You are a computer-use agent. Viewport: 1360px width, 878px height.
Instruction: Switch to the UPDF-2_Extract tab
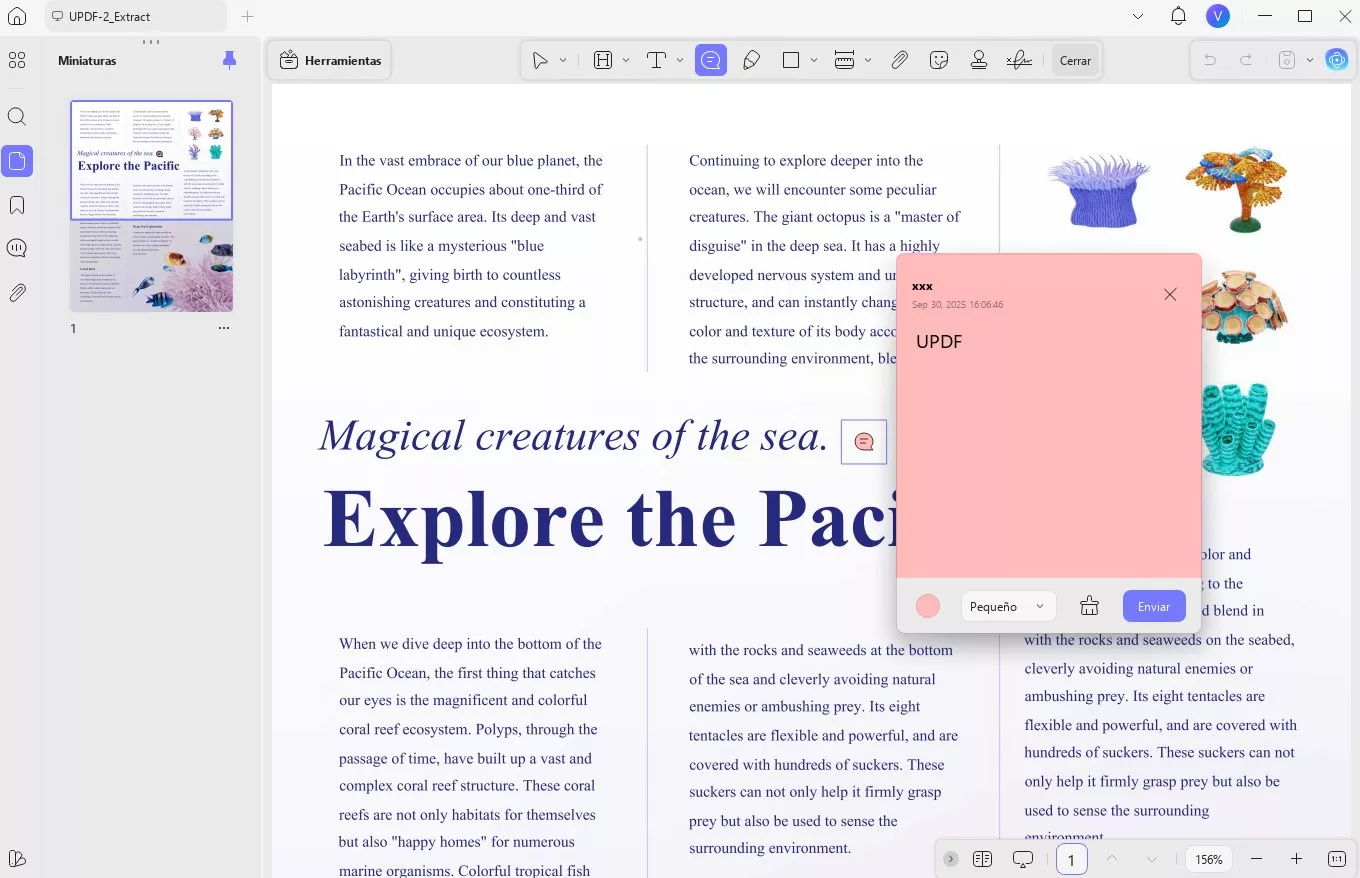tap(136, 16)
